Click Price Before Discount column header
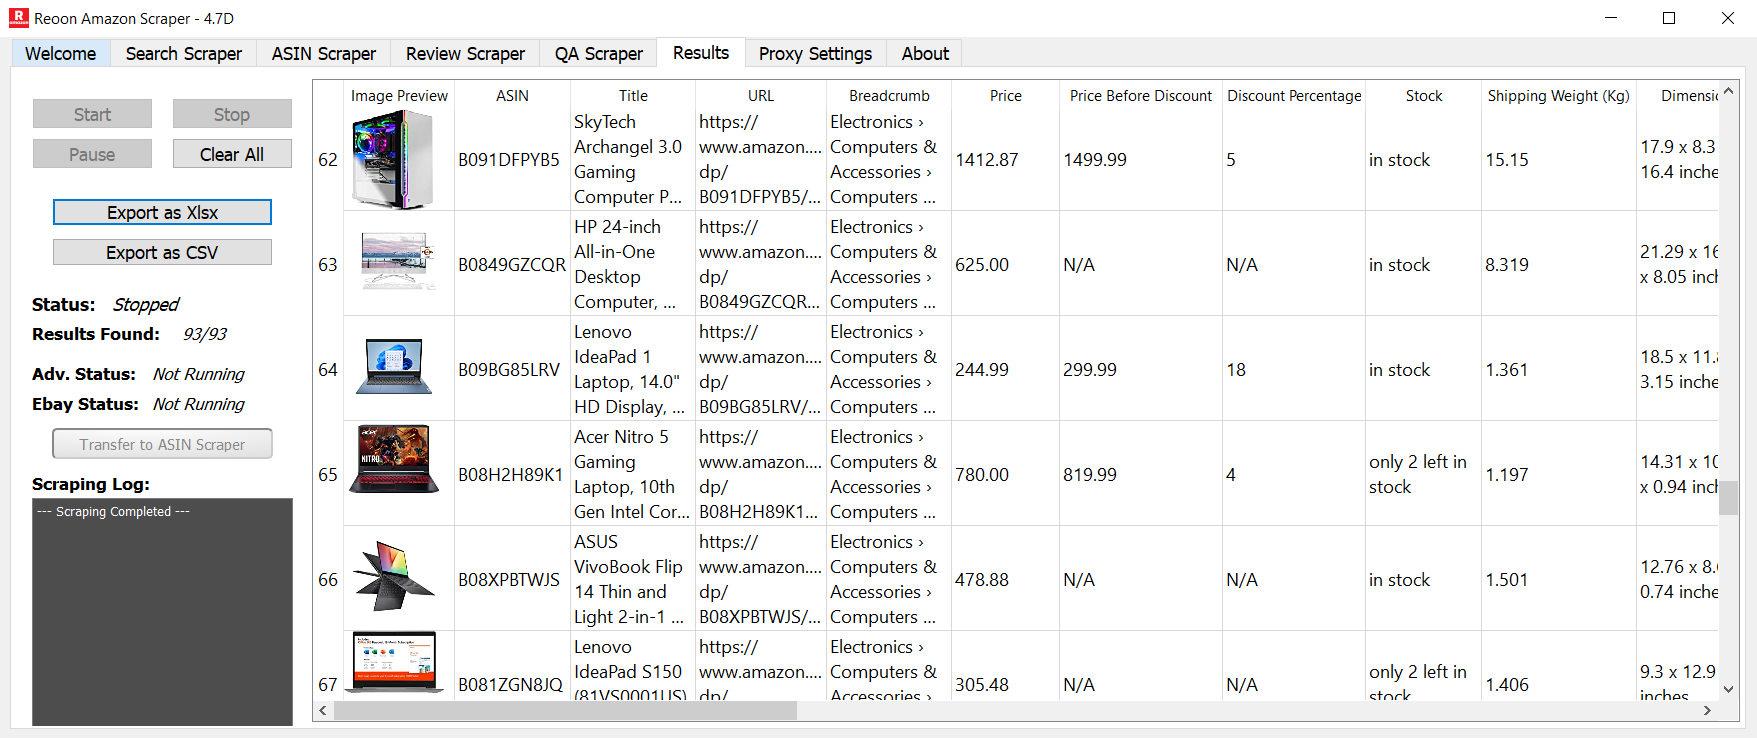Screen dimensions: 1757x738 pyautogui.click(x=1141, y=96)
